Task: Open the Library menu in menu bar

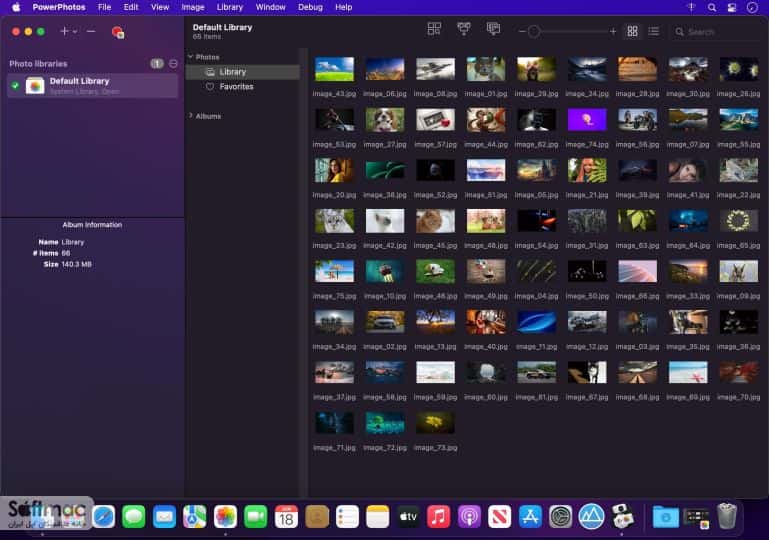Action: coord(230,7)
